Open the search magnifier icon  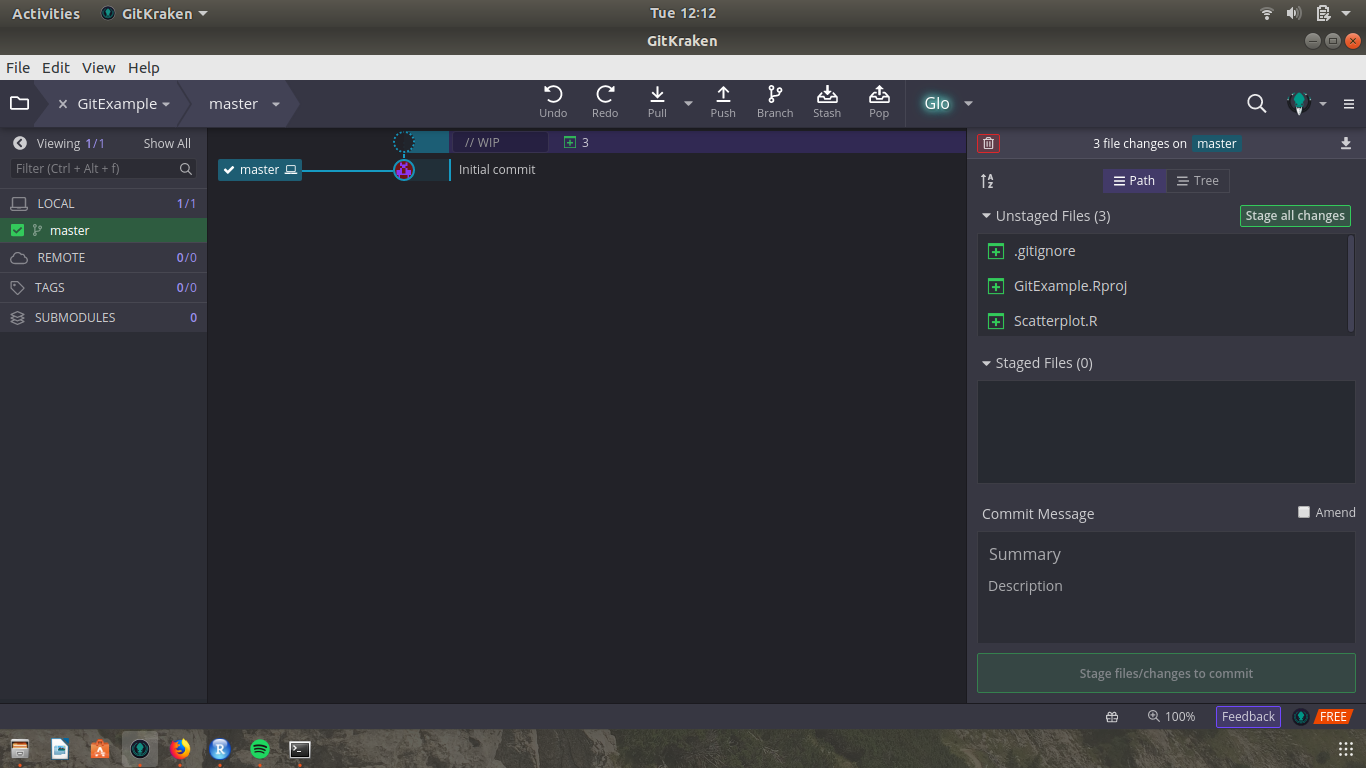click(1256, 103)
